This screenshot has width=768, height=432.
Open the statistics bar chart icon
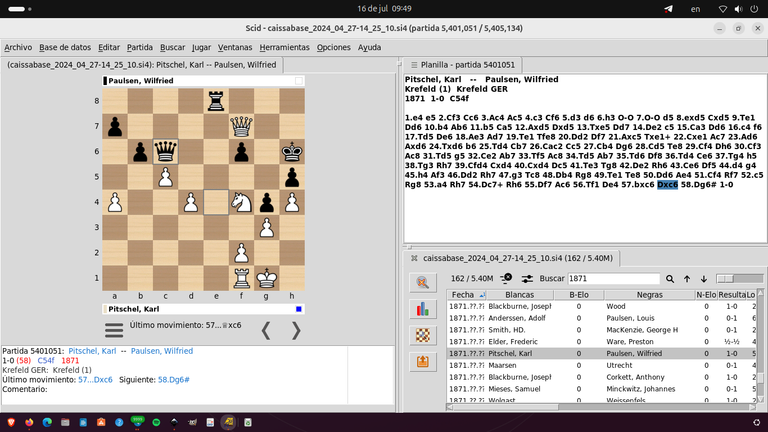coord(422,309)
